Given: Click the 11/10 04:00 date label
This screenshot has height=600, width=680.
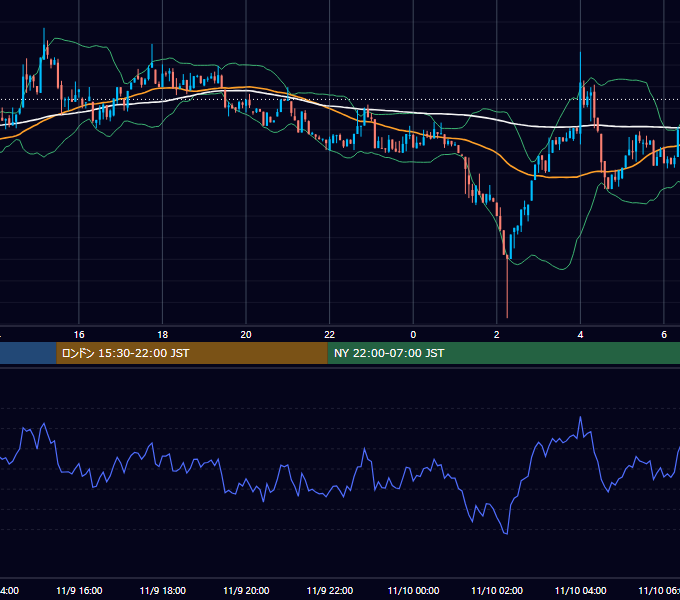Looking at the screenshot, I should [x=581, y=590].
